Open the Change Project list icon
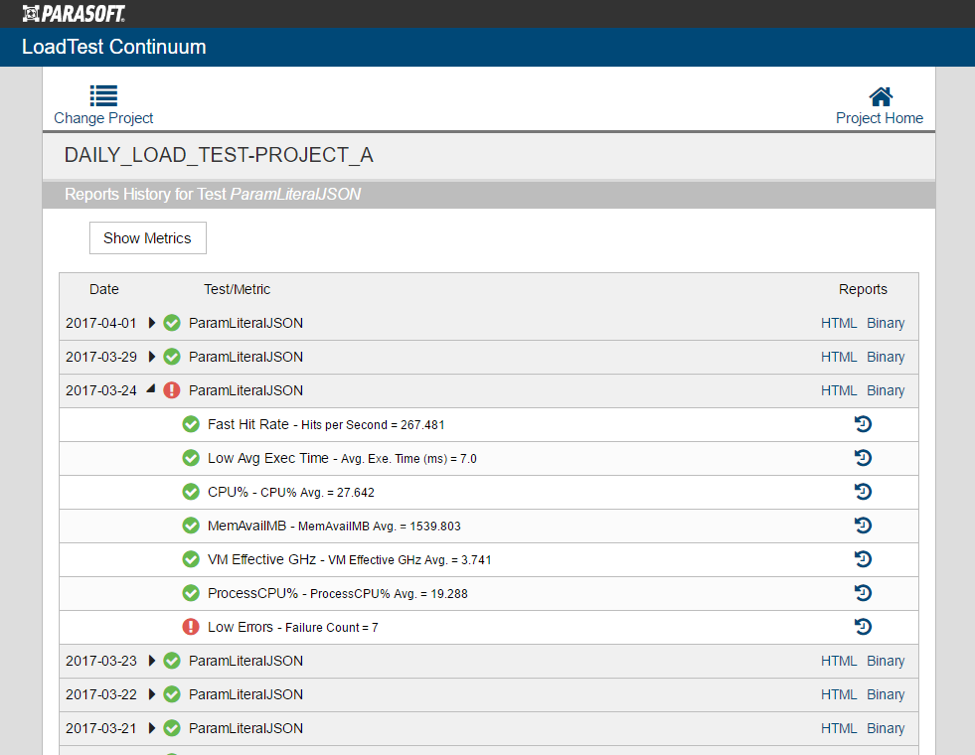The width and height of the screenshot is (975, 755). (103, 96)
